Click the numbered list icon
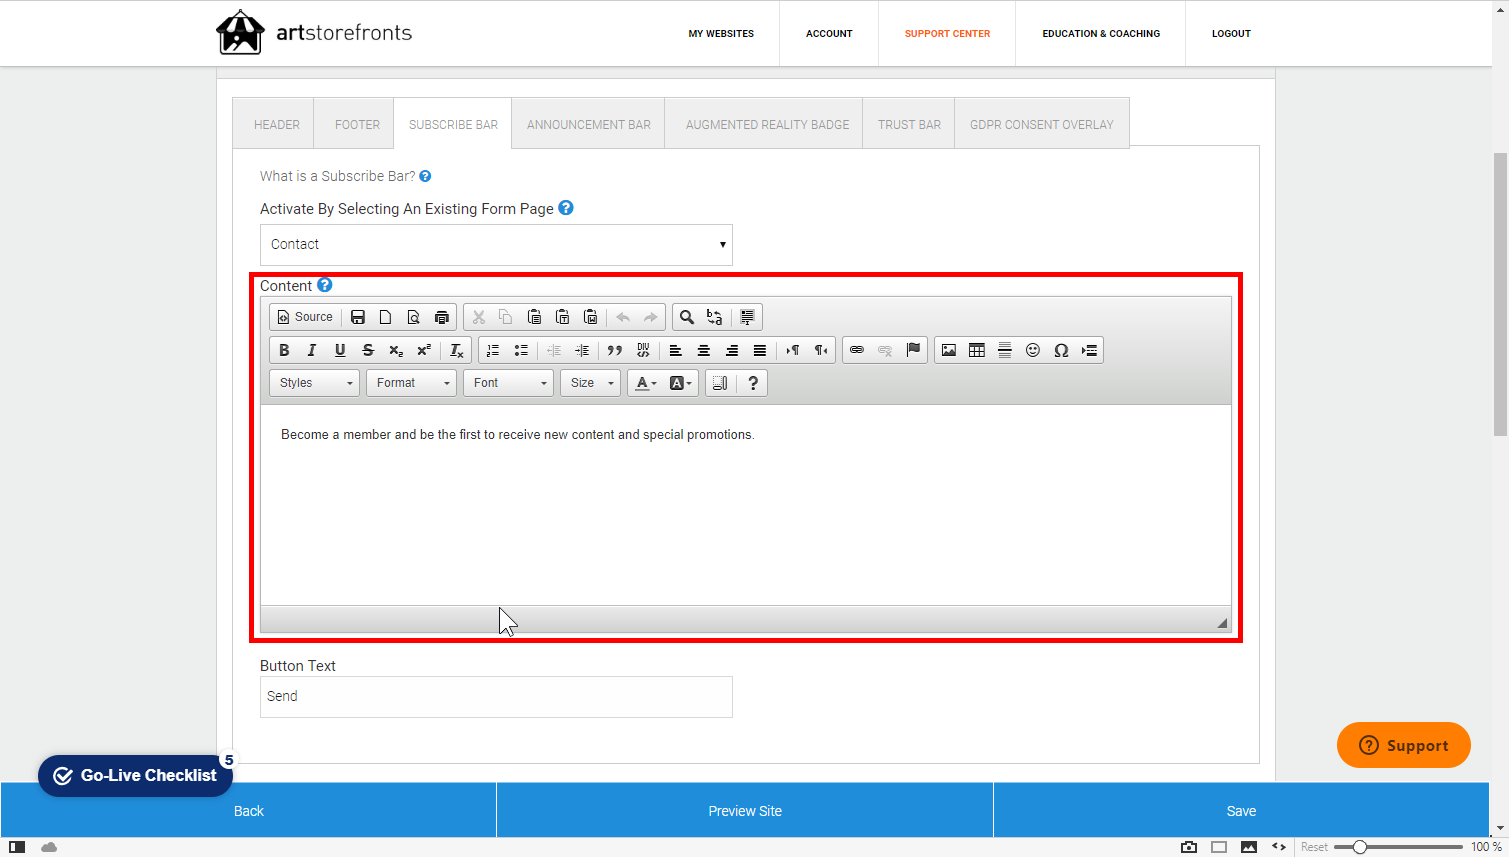 pyautogui.click(x=493, y=350)
